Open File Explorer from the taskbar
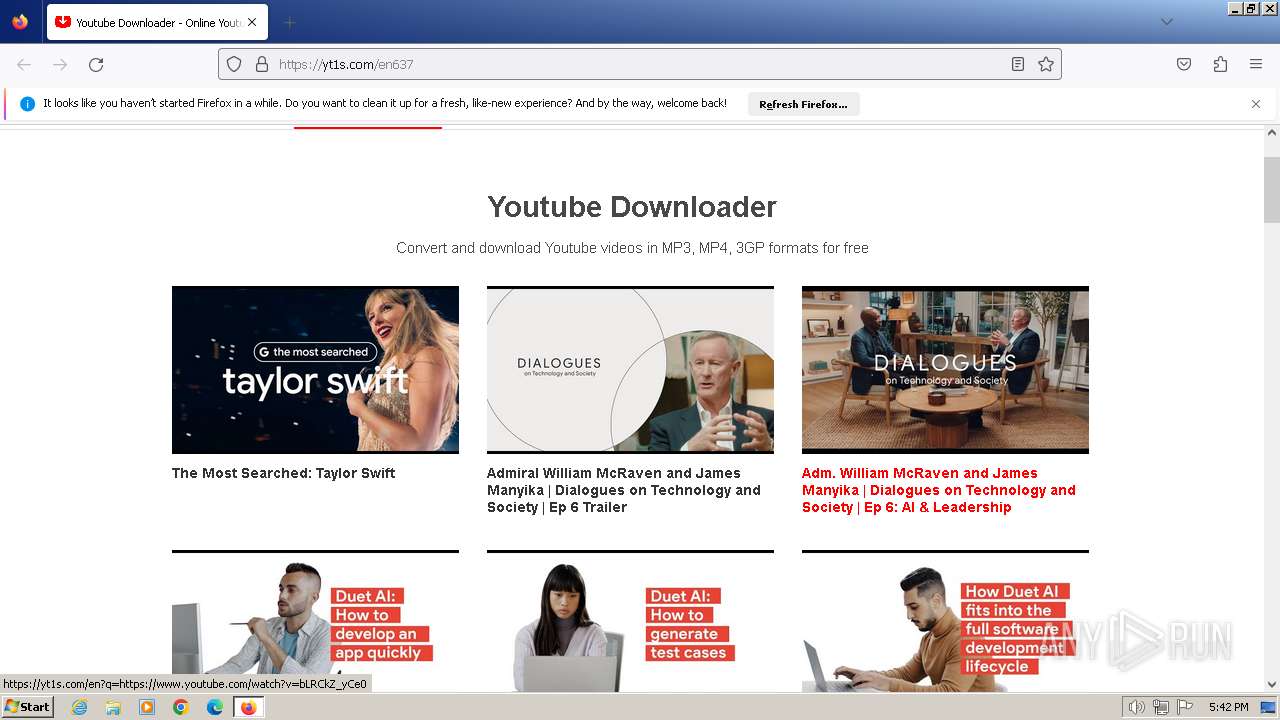 click(113, 707)
